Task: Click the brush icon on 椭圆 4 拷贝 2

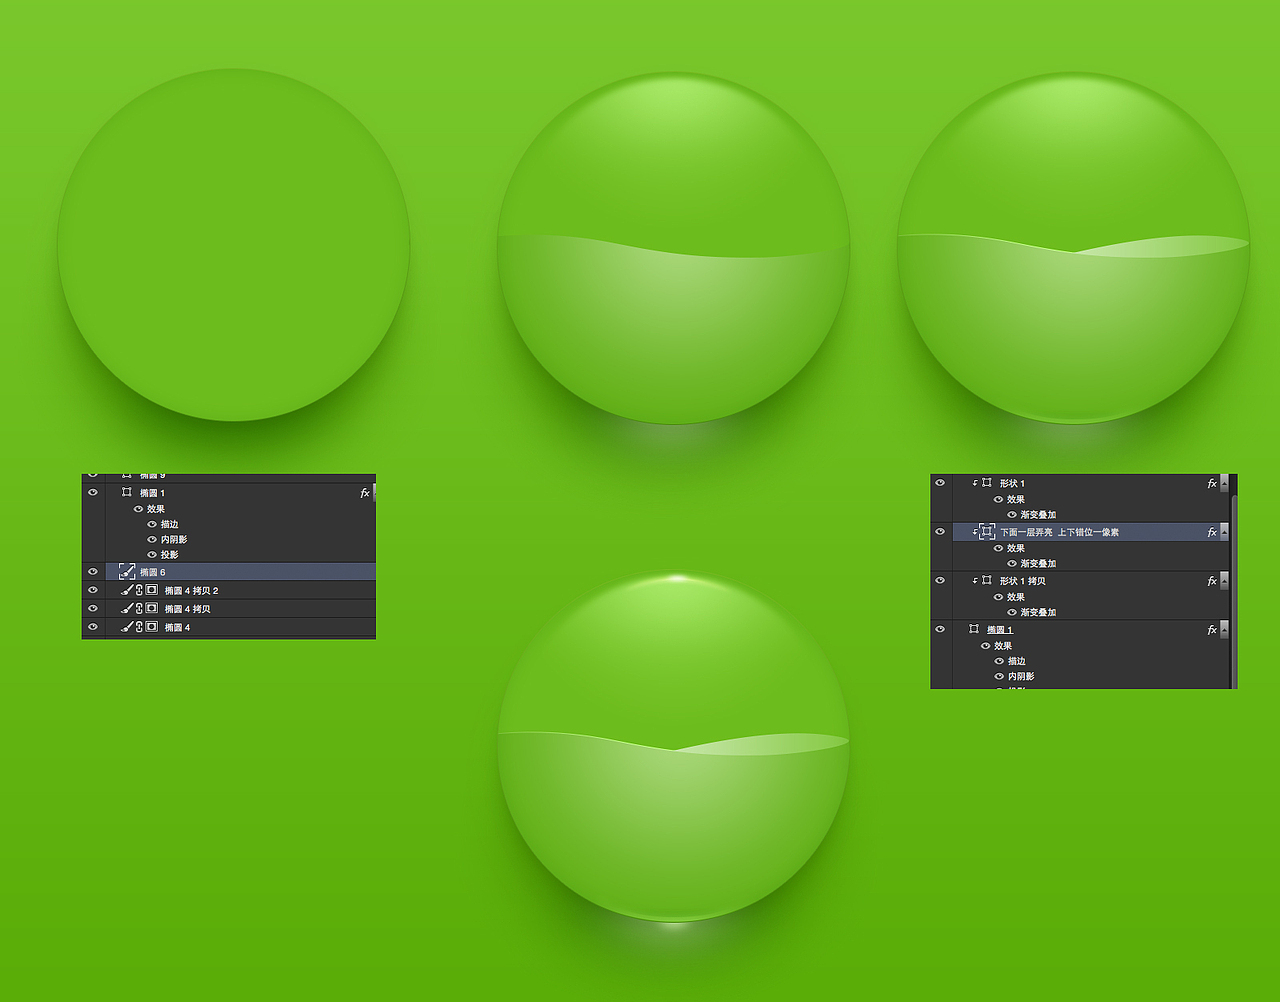Action: pos(127,590)
